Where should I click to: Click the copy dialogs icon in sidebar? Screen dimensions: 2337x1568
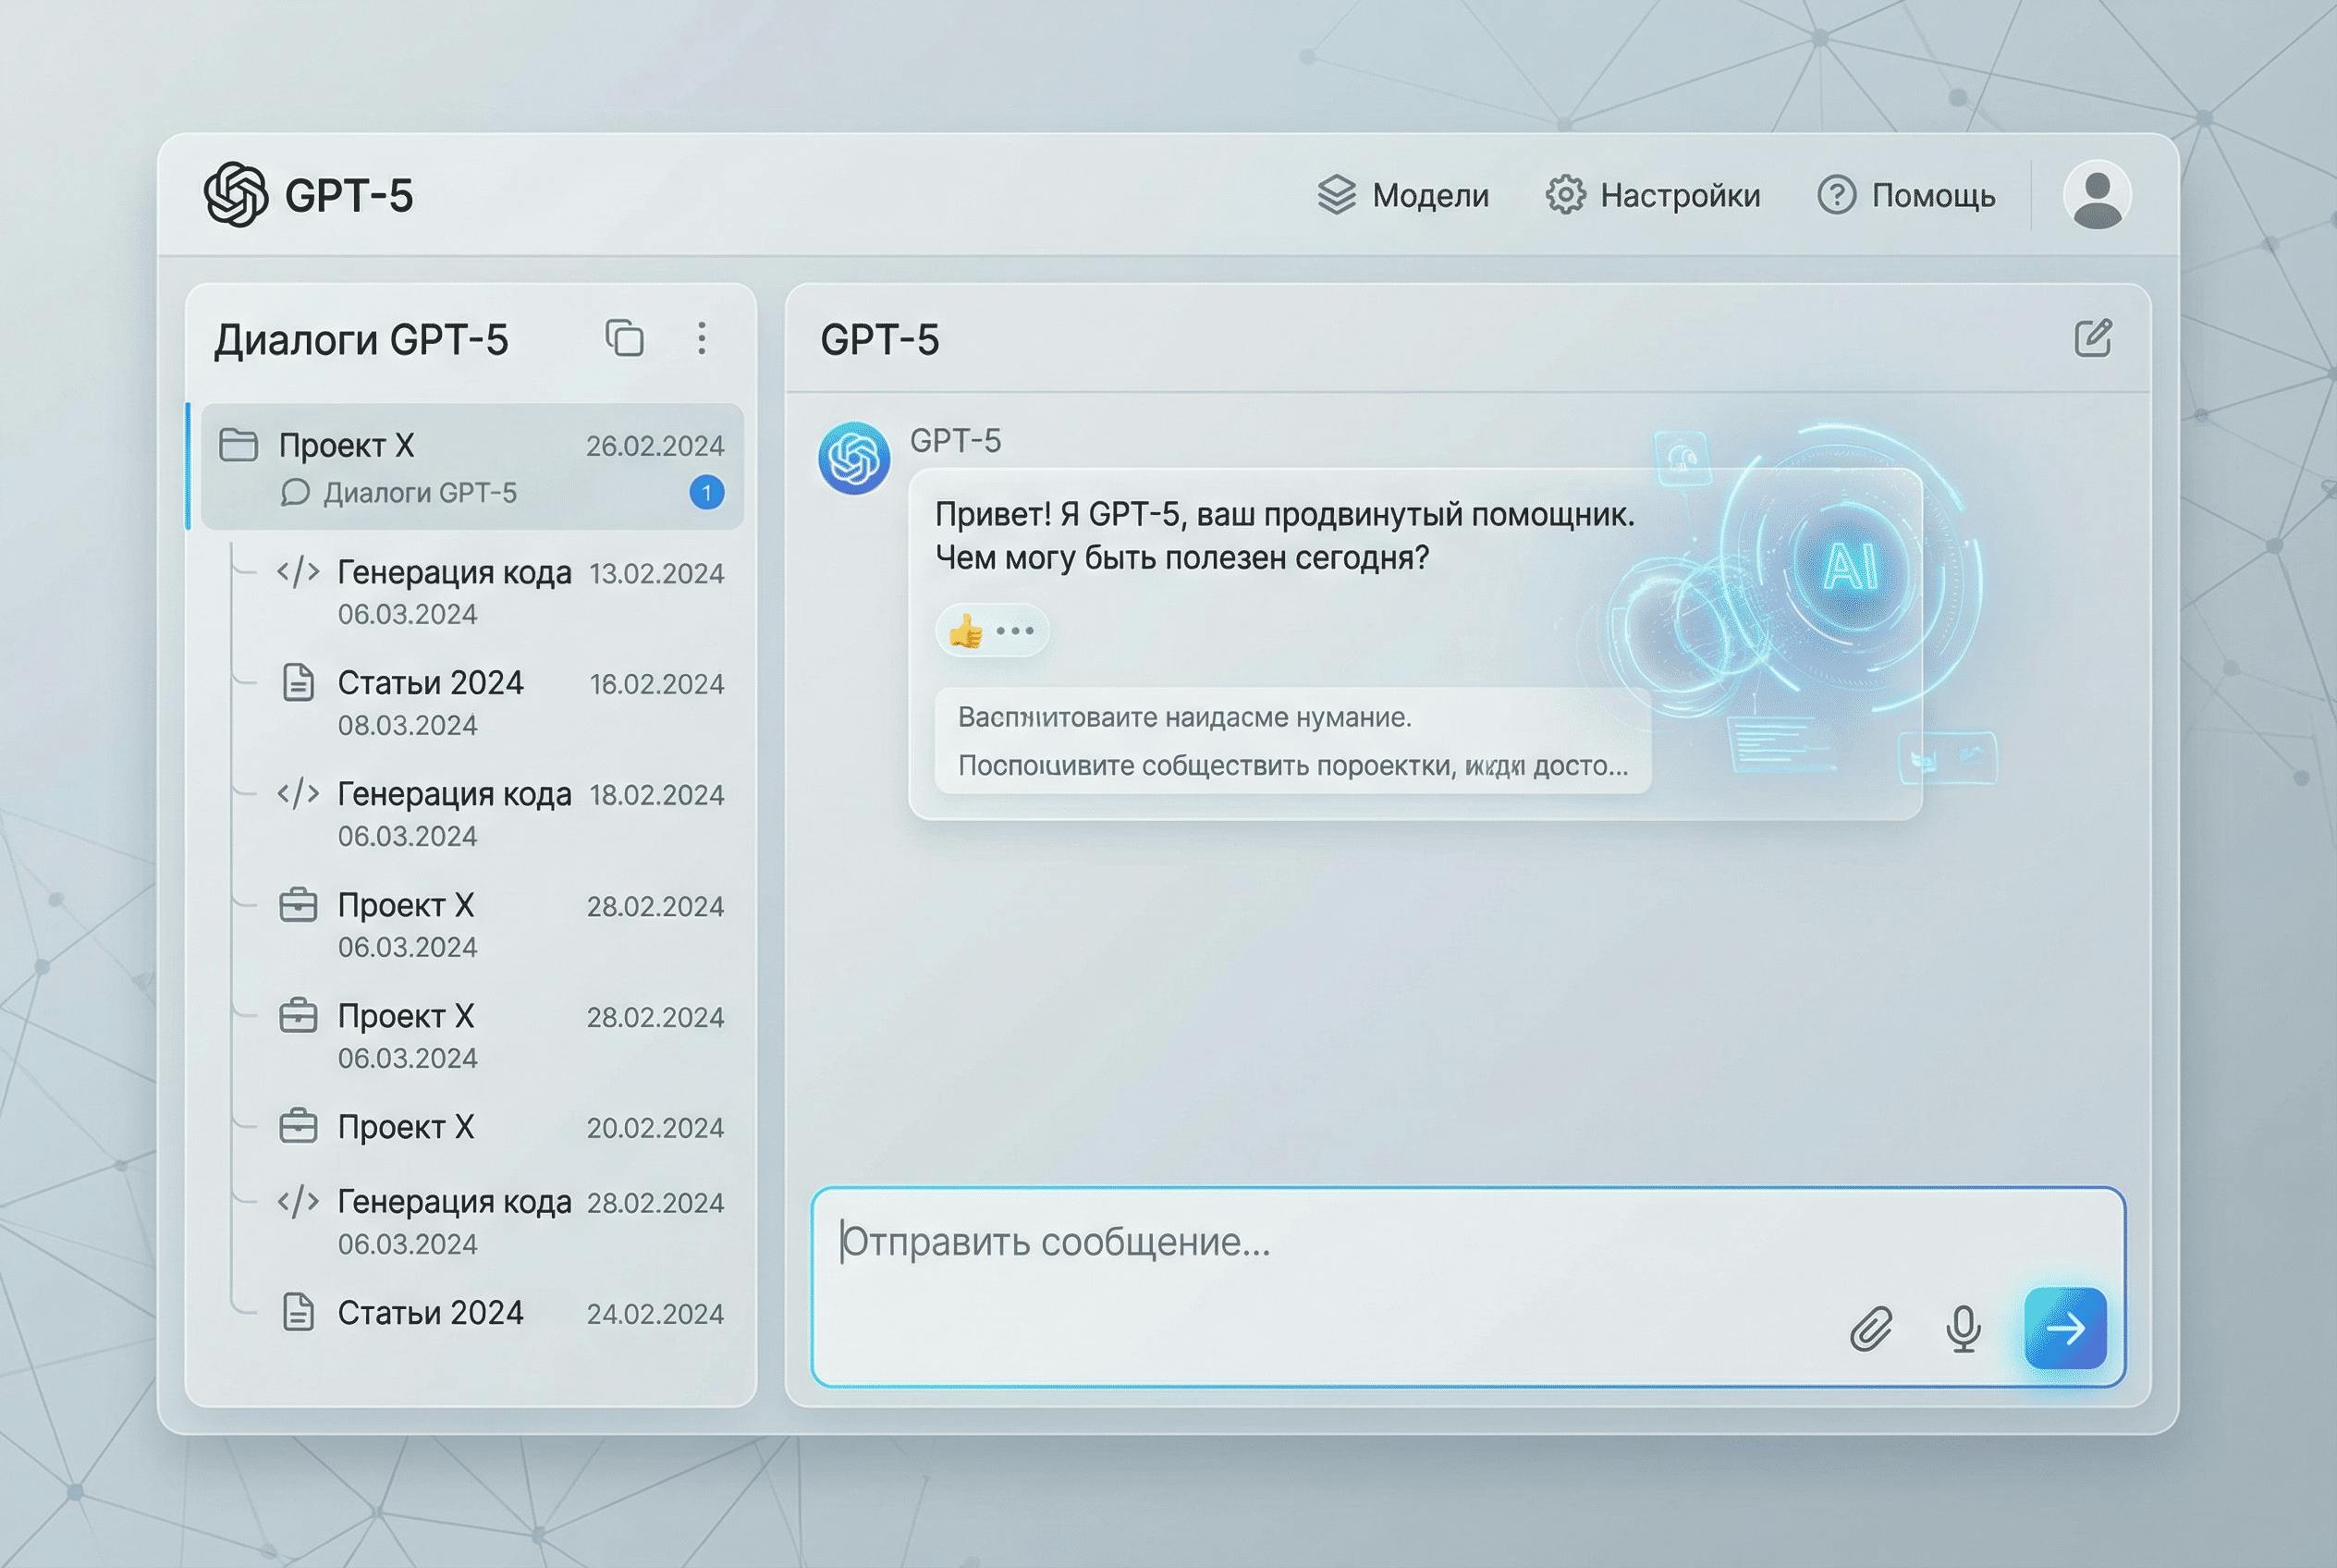(x=625, y=338)
